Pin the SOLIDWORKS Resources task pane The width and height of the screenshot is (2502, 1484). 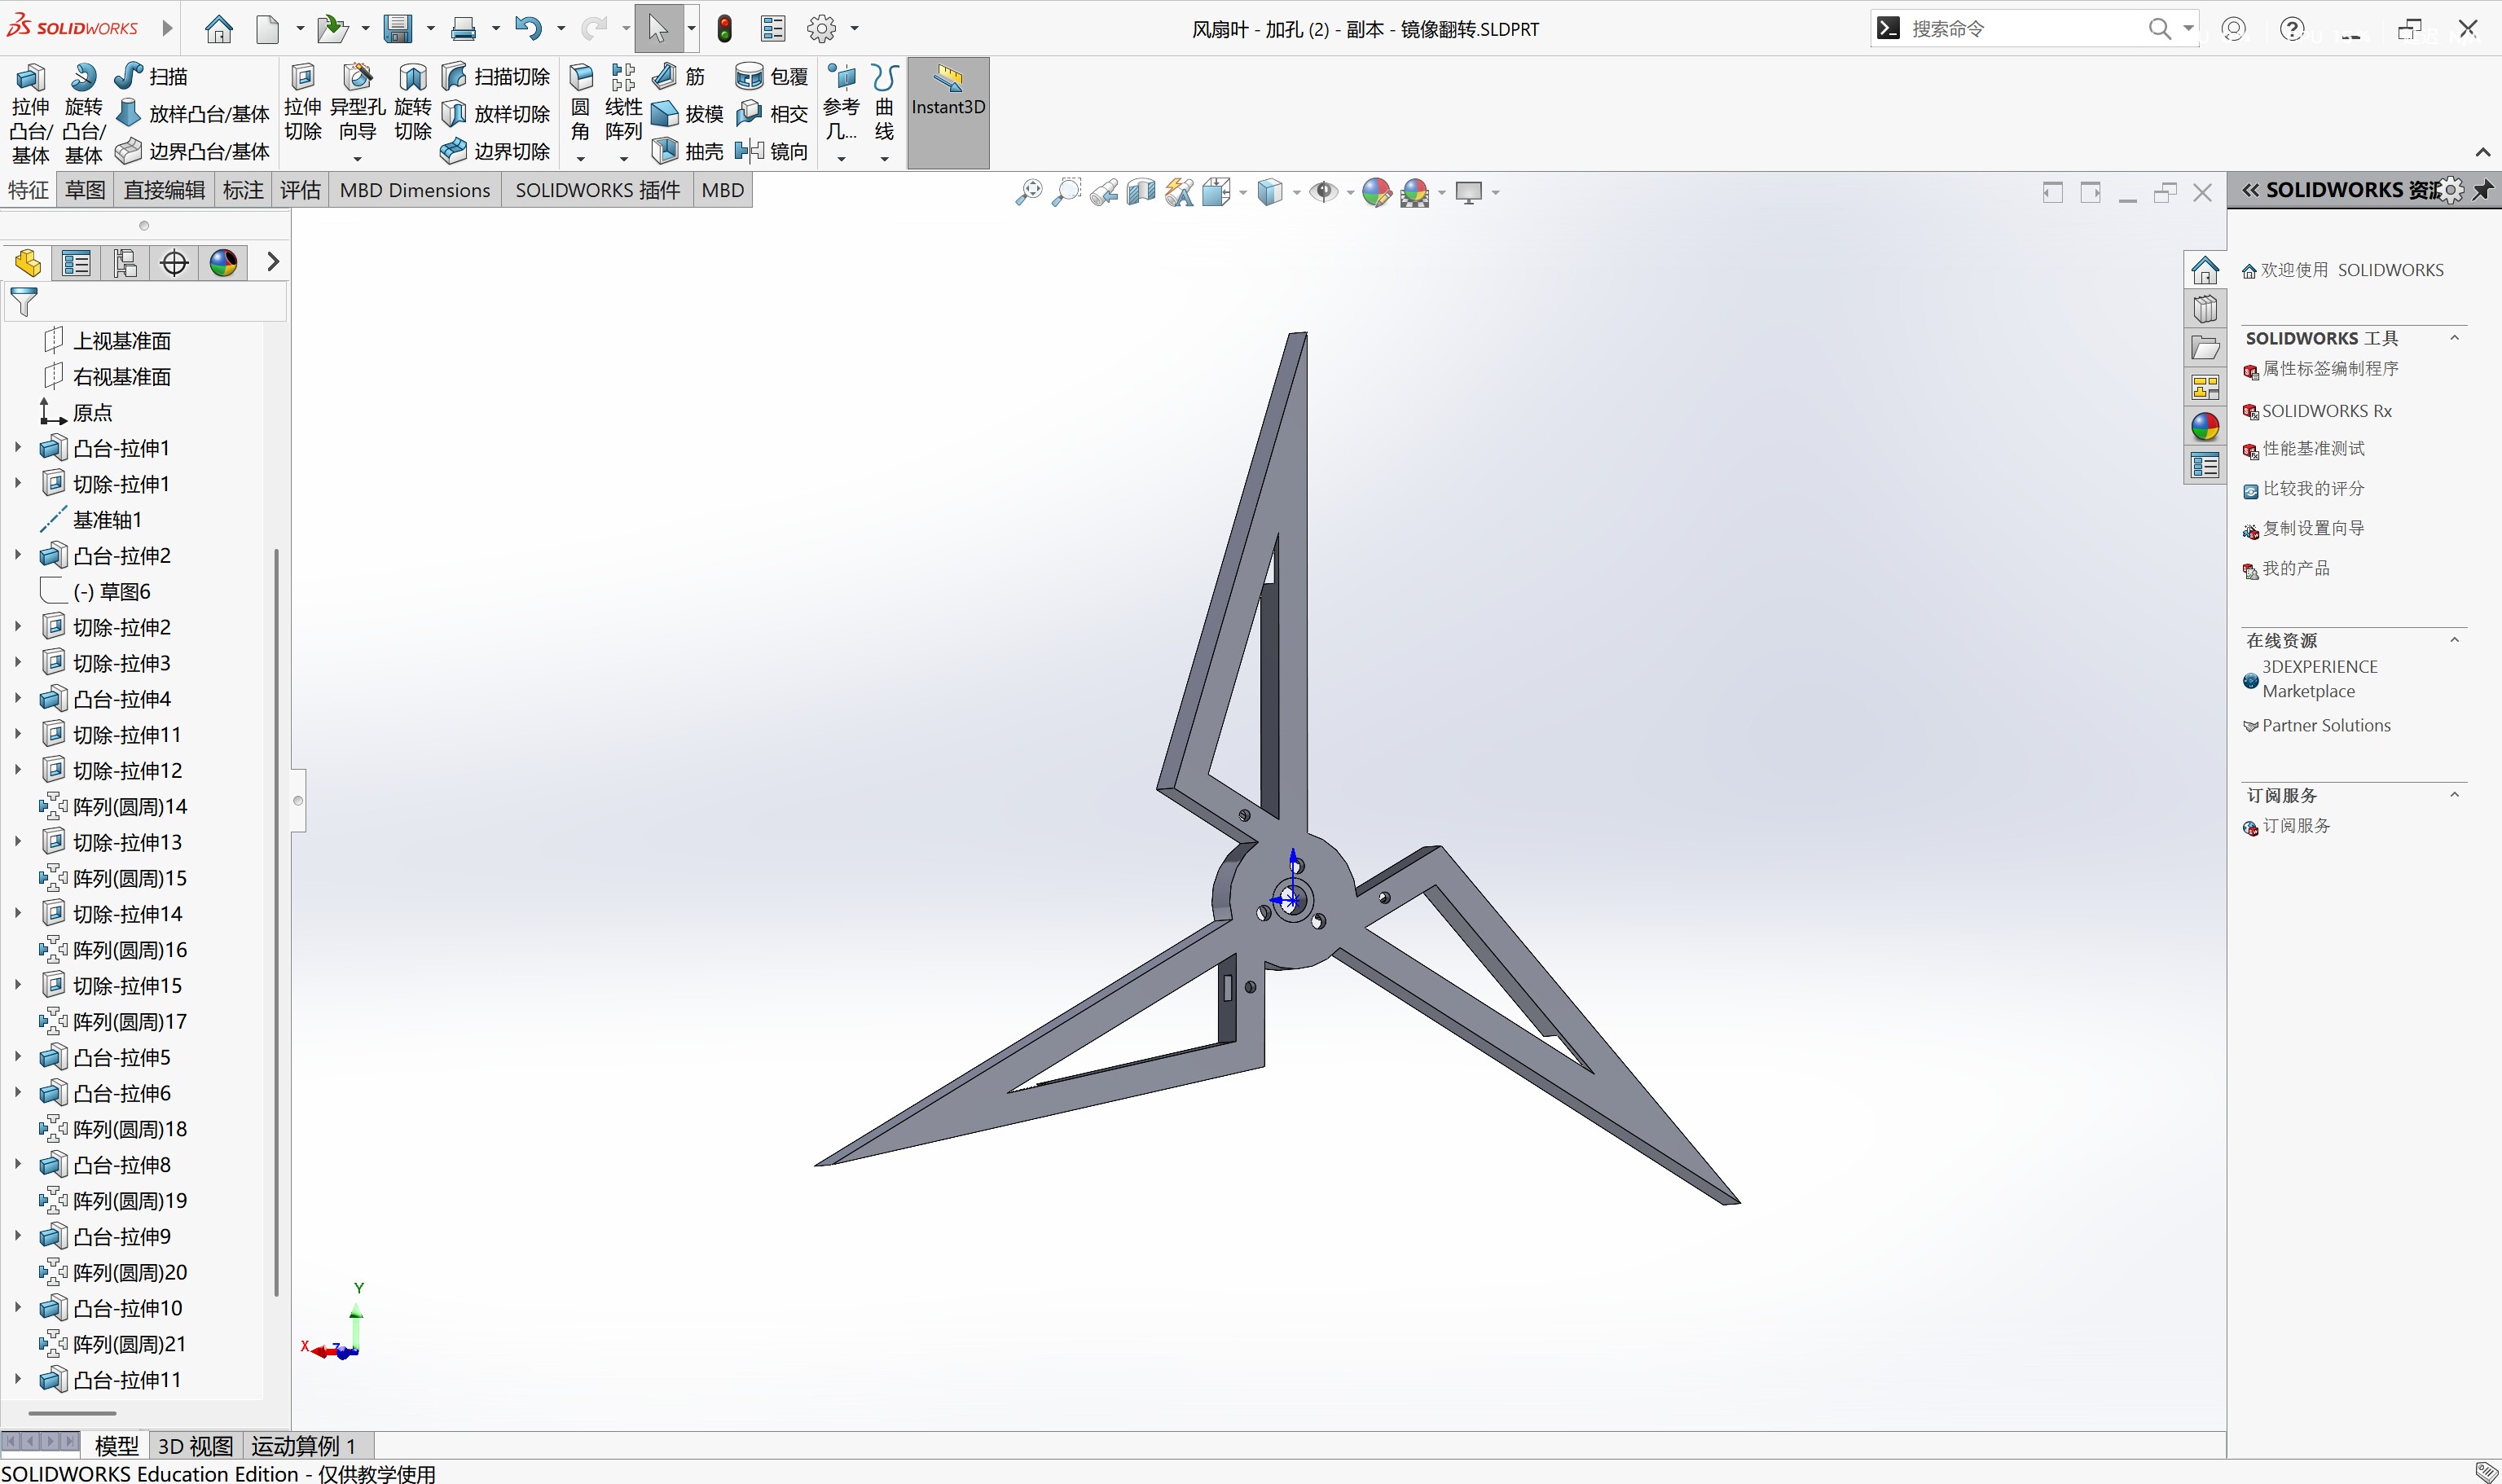pyautogui.click(x=2483, y=190)
